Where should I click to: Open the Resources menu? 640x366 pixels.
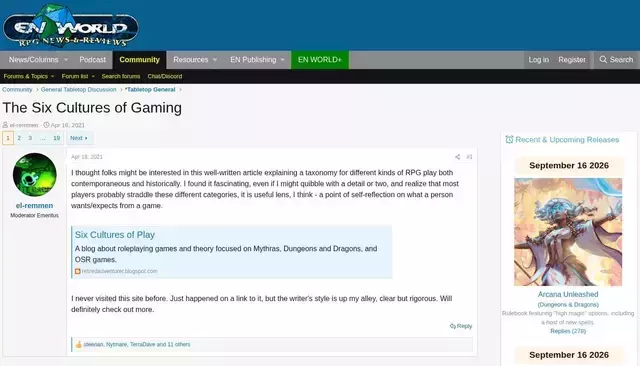191,60
